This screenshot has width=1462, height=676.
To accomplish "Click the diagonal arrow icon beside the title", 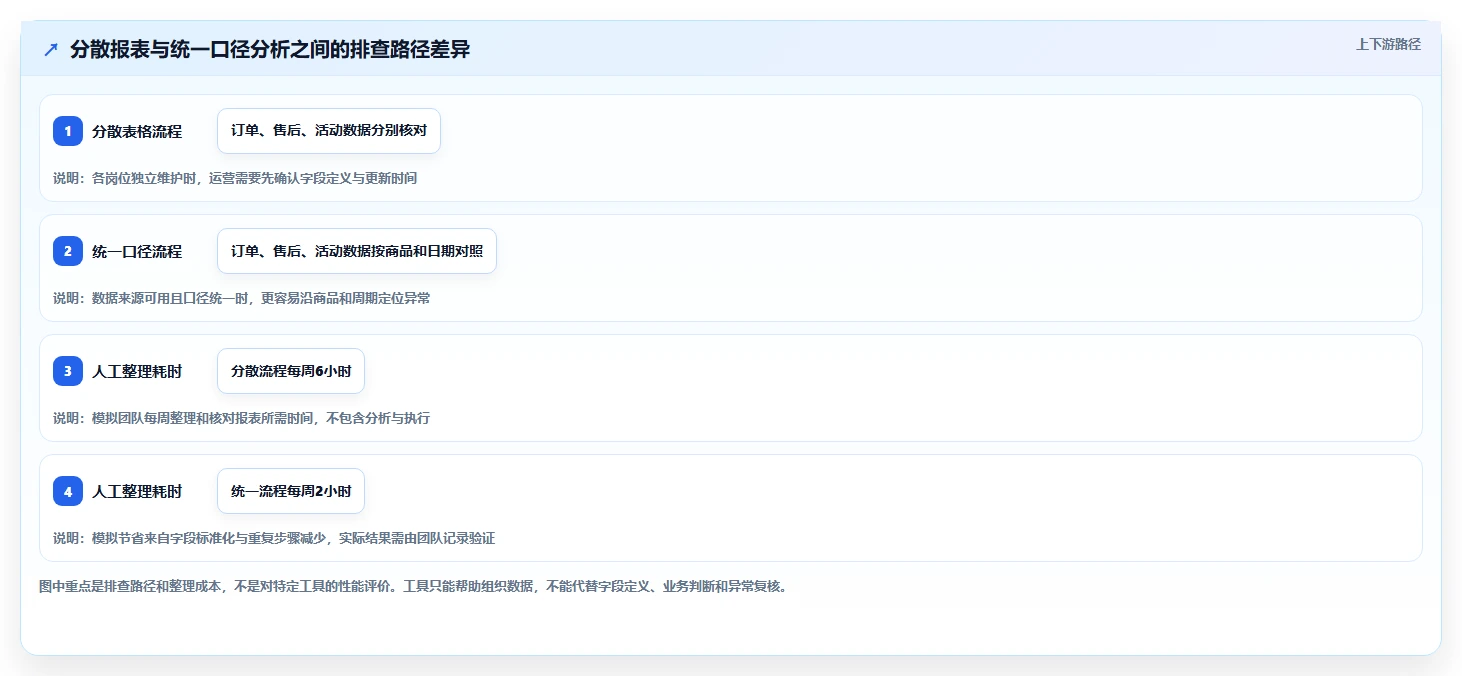I will point(51,50).
